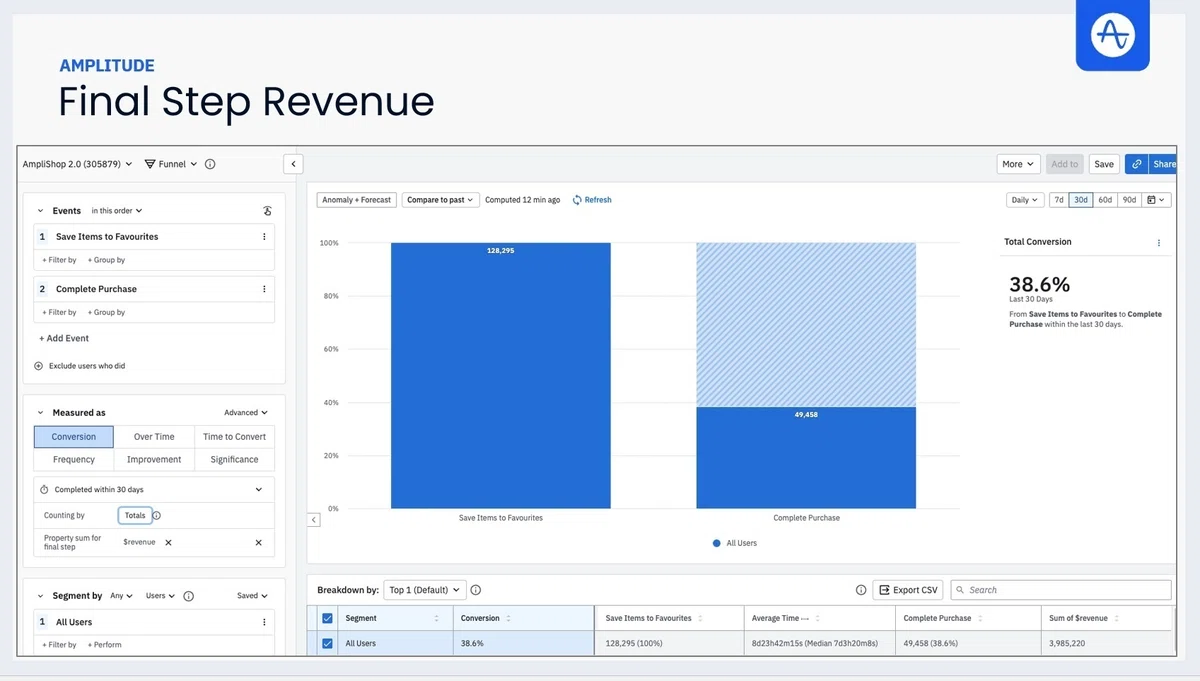Open the Breakdown by Top 1 dropdown
Viewport: 1200px width, 681px height.
point(424,590)
